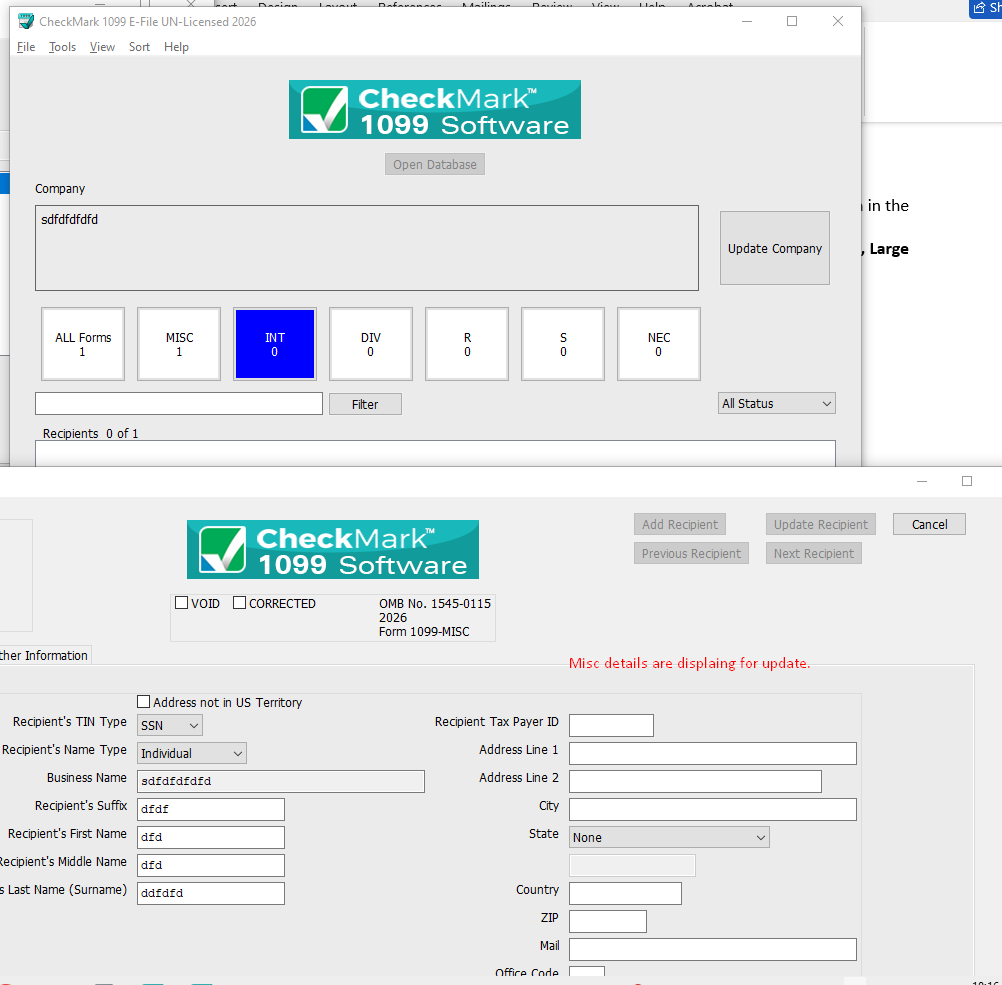Image resolution: width=1002 pixels, height=985 pixels.
Task: Click the Recipient's First Name field
Action: coord(211,837)
